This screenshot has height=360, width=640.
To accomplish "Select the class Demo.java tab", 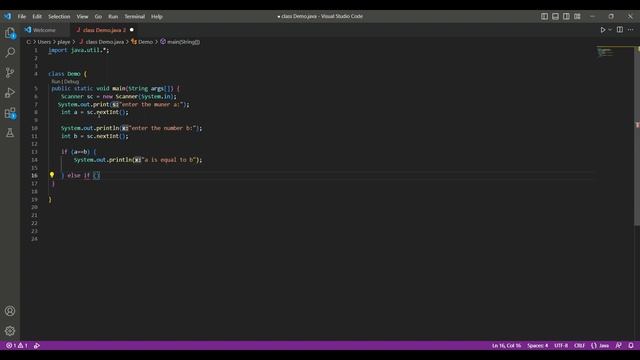I will (104, 30).
